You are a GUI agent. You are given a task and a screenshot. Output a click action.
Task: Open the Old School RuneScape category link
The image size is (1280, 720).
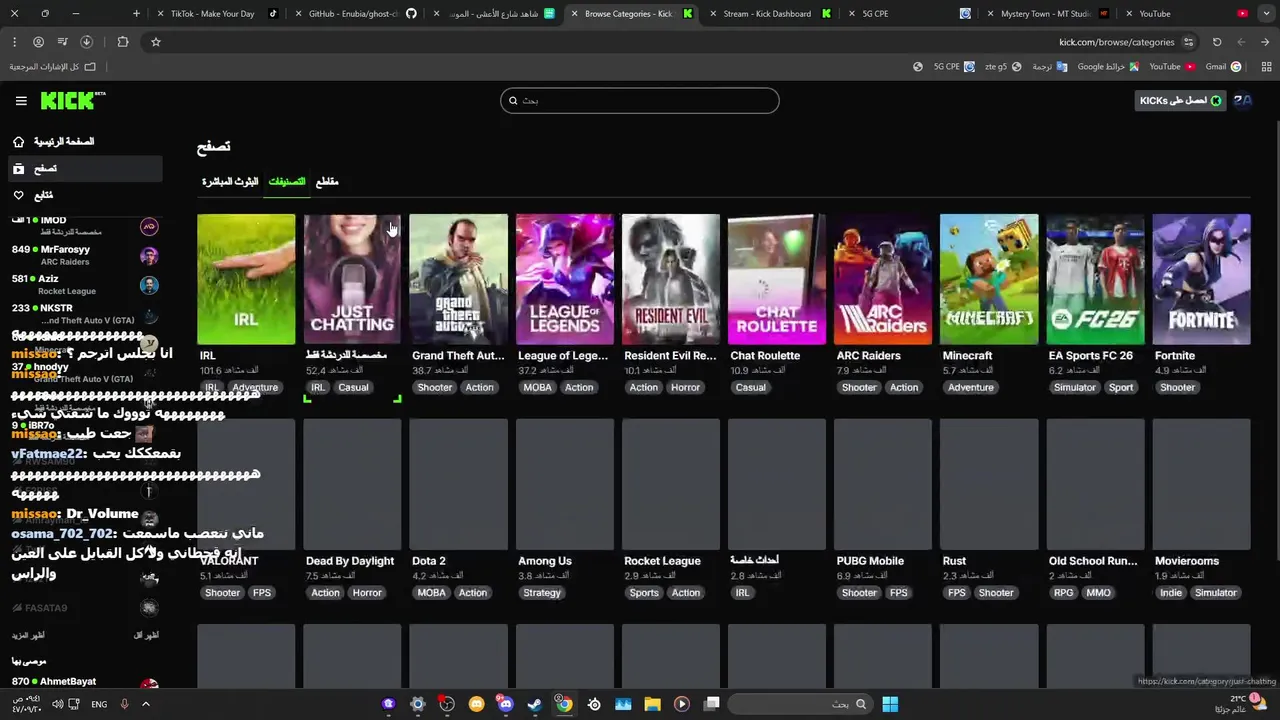(x=1093, y=561)
